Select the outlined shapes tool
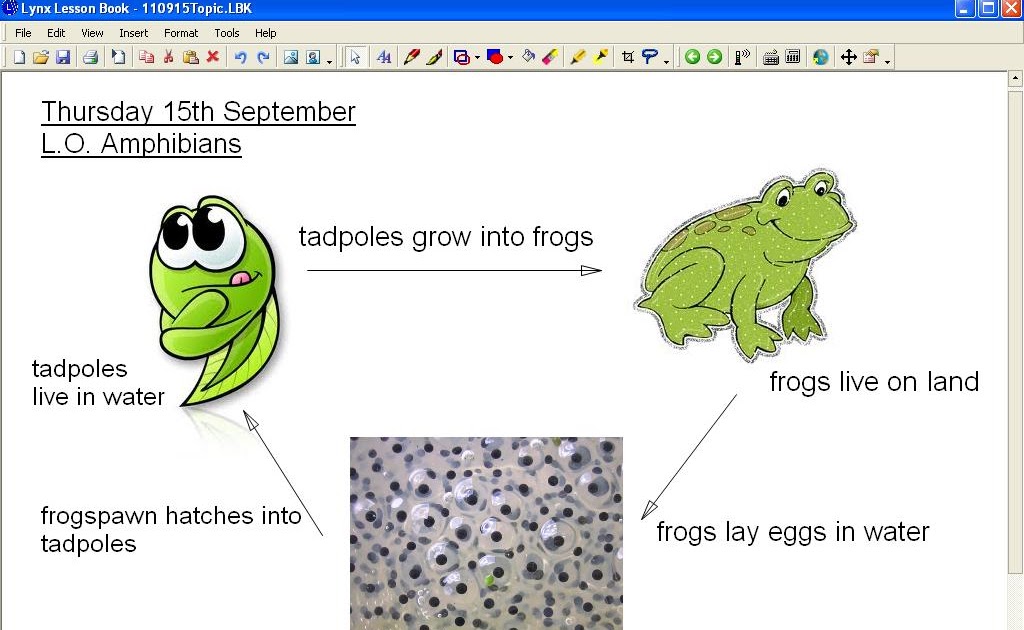 tap(462, 57)
